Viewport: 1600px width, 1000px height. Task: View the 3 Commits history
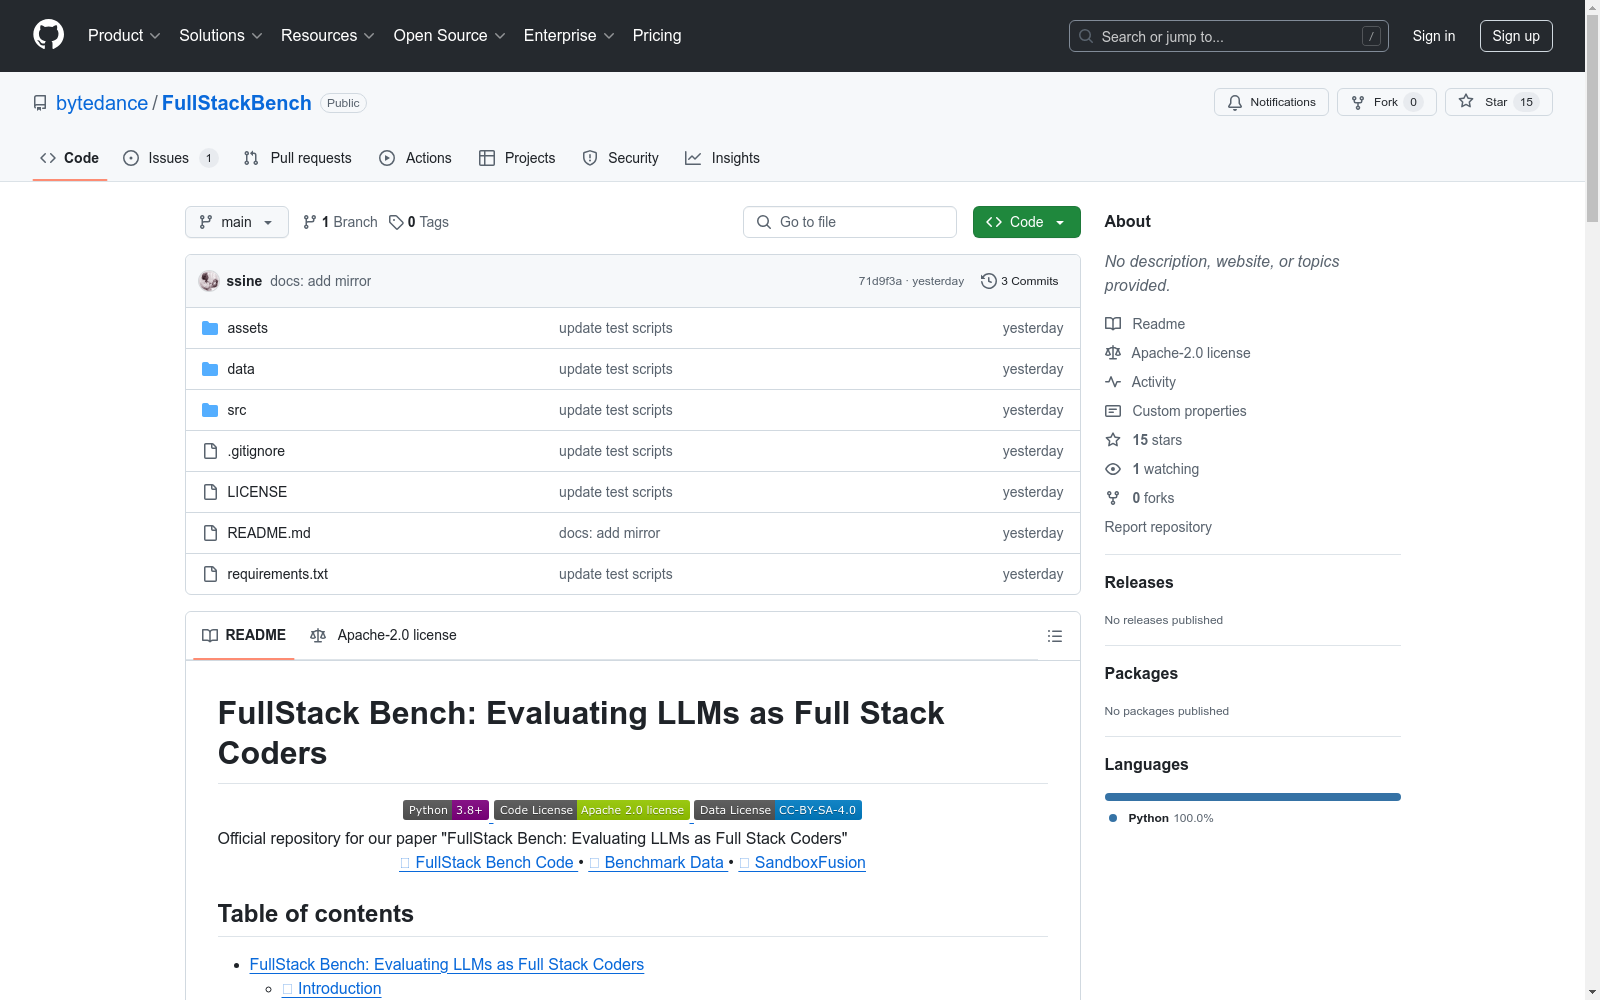tap(1020, 281)
